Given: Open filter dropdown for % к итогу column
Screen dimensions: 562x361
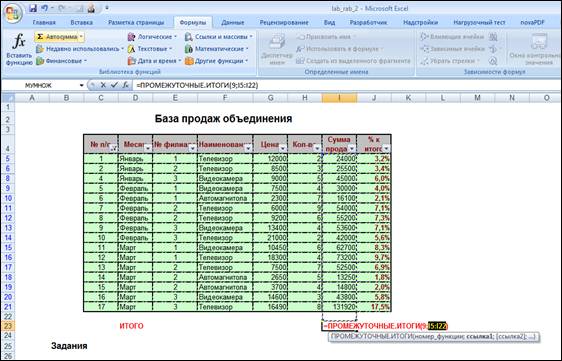Looking at the screenshot, I should 386,148.
